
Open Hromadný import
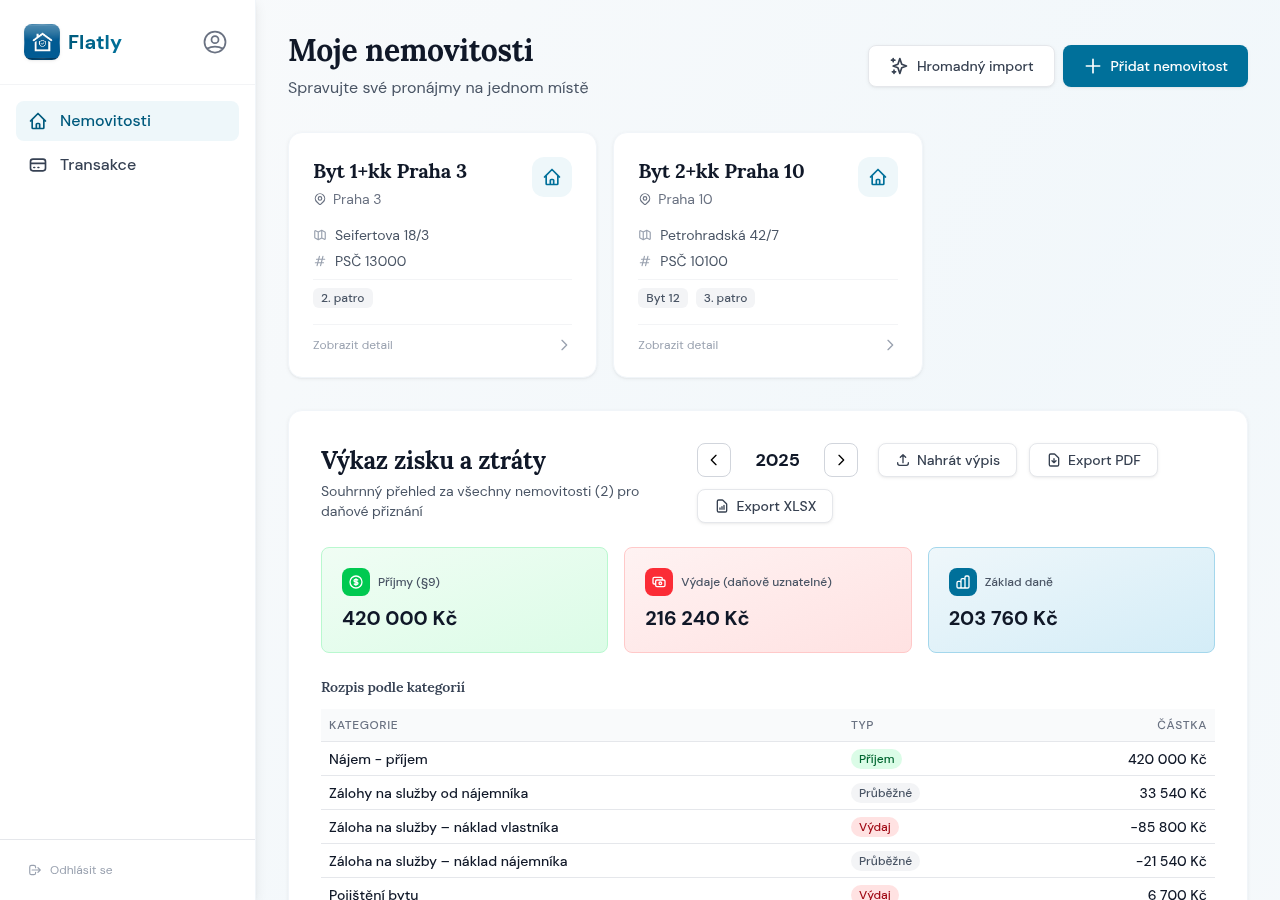[x=961, y=66]
